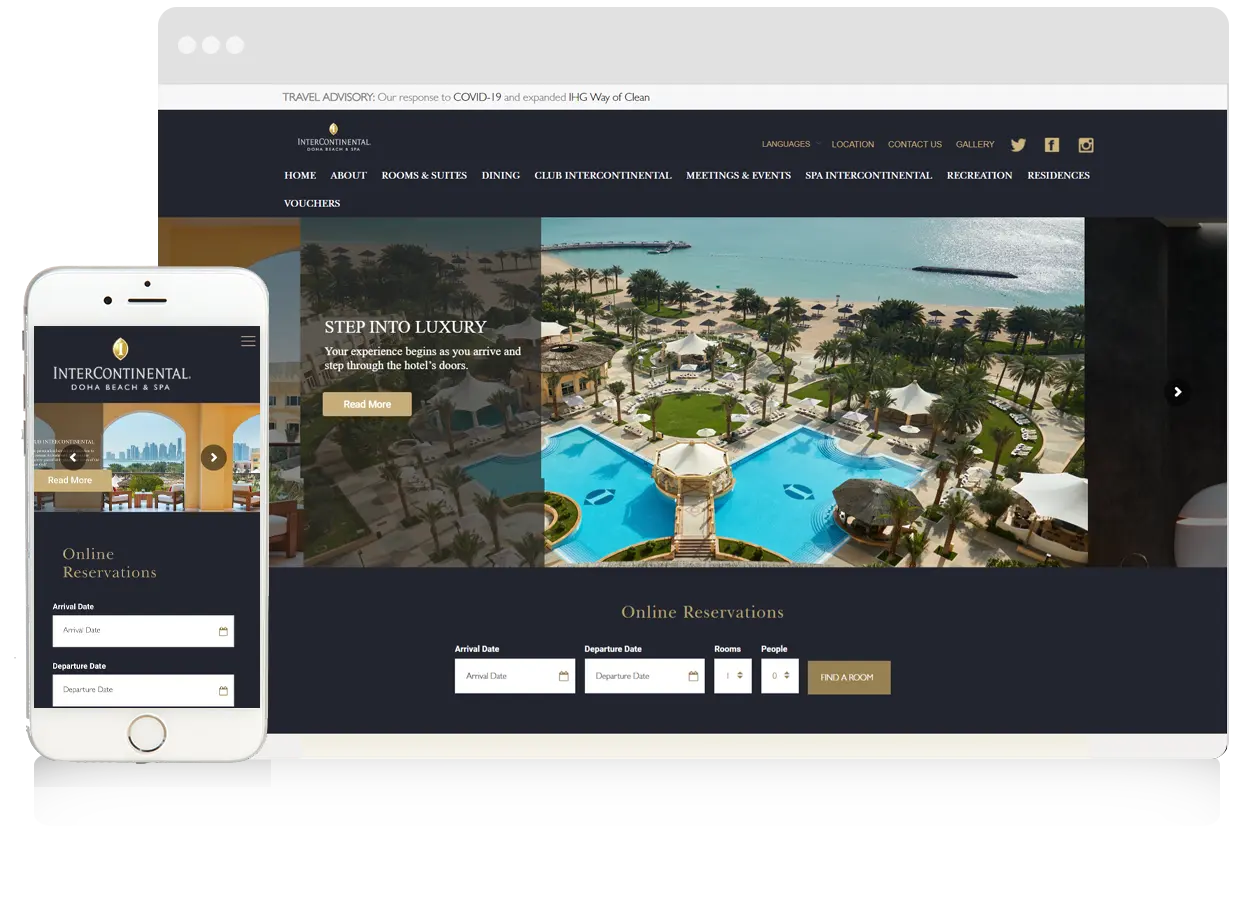Click the desktop Online Reservations heading
Viewport: 1260px width, 900px height.
[x=703, y=612]
